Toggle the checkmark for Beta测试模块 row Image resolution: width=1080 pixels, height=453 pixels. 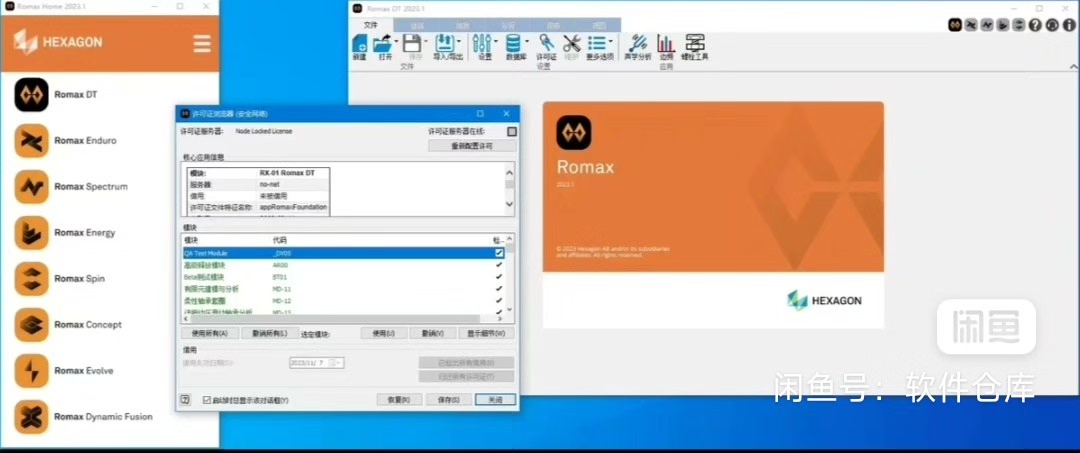[x=499, y=277]
